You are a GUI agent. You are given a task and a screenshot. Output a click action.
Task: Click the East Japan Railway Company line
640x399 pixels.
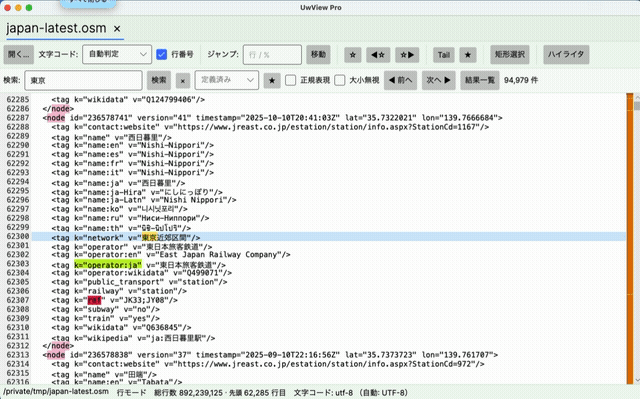tap(171, 255)
